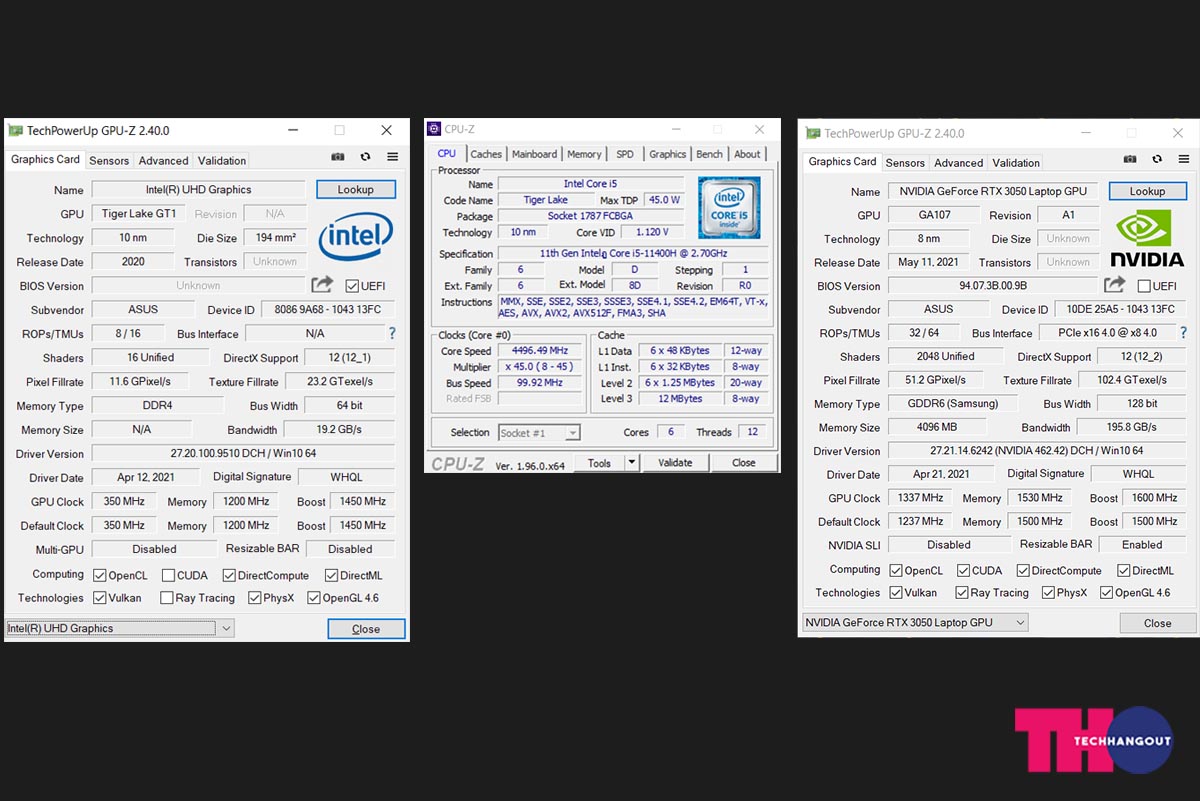The image size is (1200, 801).
Task: Toggle Ray Tracing checkbox in NVIDIA GPU-Z window
Action: [961, 592]
